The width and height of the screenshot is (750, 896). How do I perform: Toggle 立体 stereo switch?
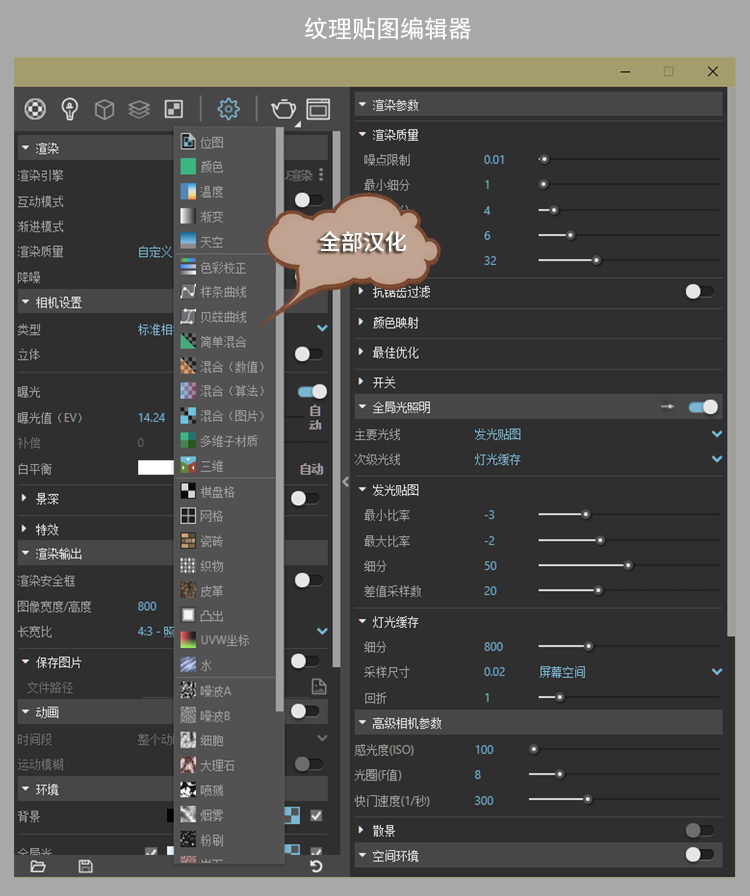309,354
